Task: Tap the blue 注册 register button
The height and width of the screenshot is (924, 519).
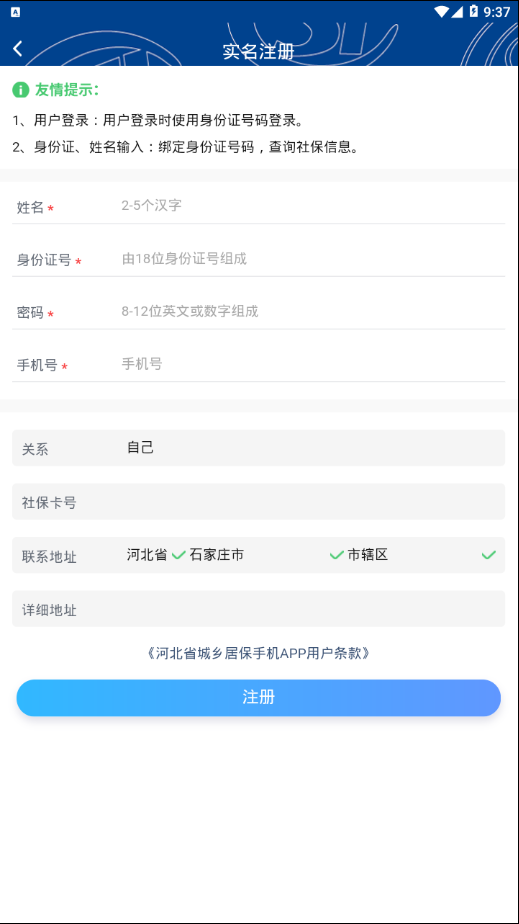Action: coord(259,698)
